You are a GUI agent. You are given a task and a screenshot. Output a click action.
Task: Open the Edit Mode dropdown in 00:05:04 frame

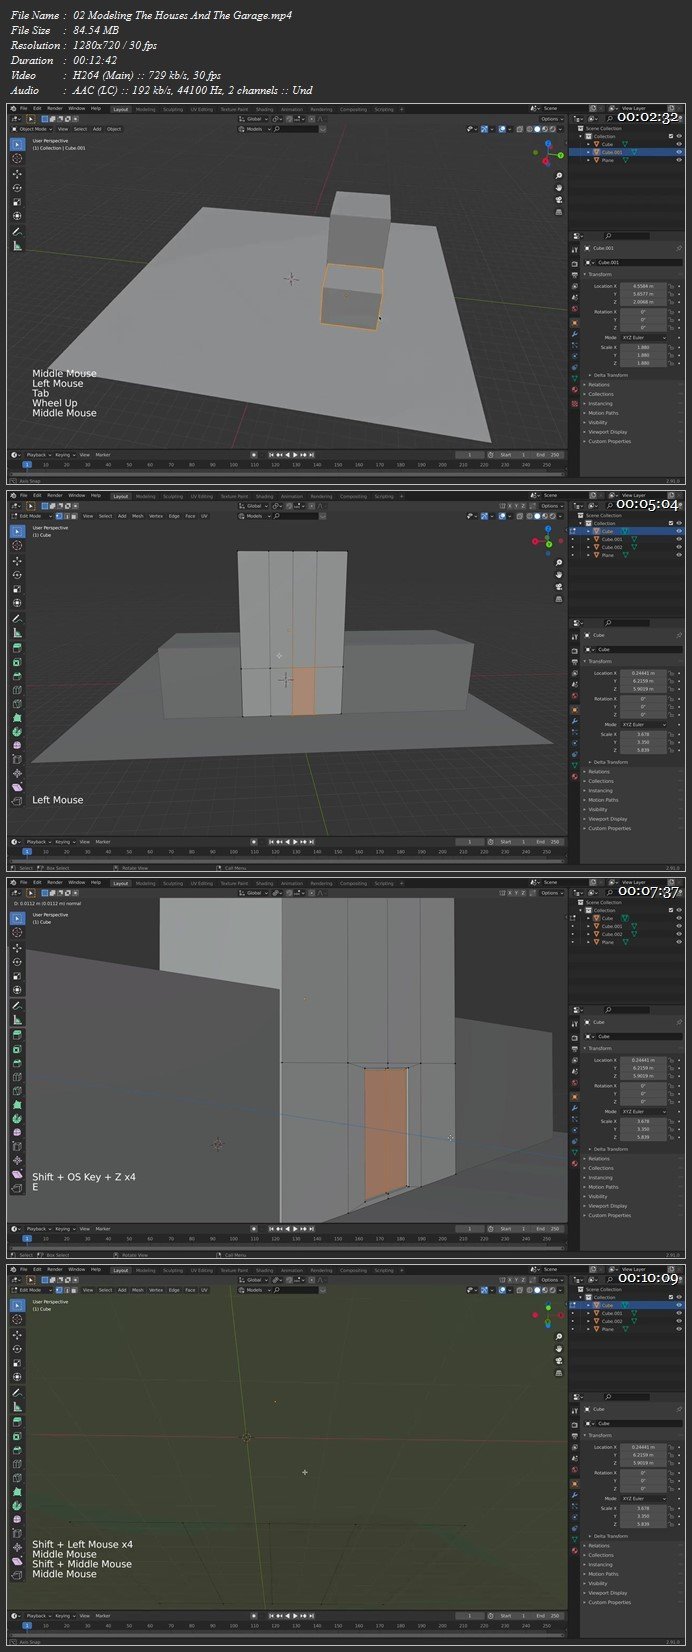[x=30, y=516]
